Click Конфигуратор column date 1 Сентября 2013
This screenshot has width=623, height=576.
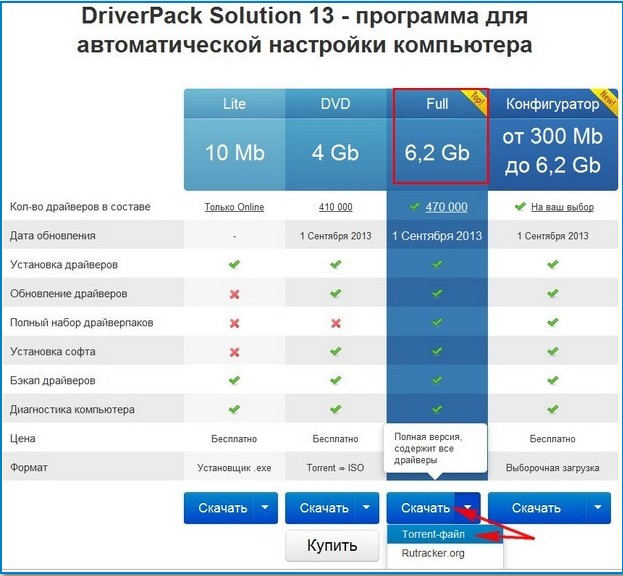[553, 236]
